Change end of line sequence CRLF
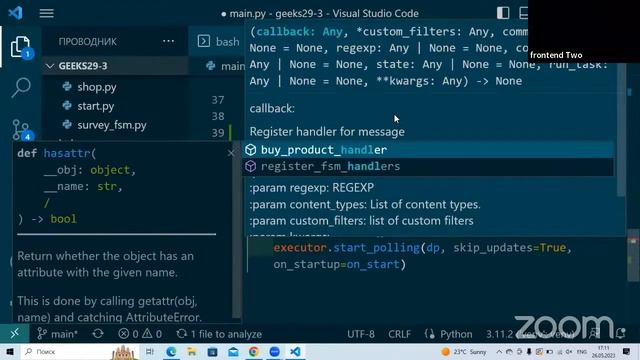The height and width of the screenshot is (360, 640). coord(400,334)
